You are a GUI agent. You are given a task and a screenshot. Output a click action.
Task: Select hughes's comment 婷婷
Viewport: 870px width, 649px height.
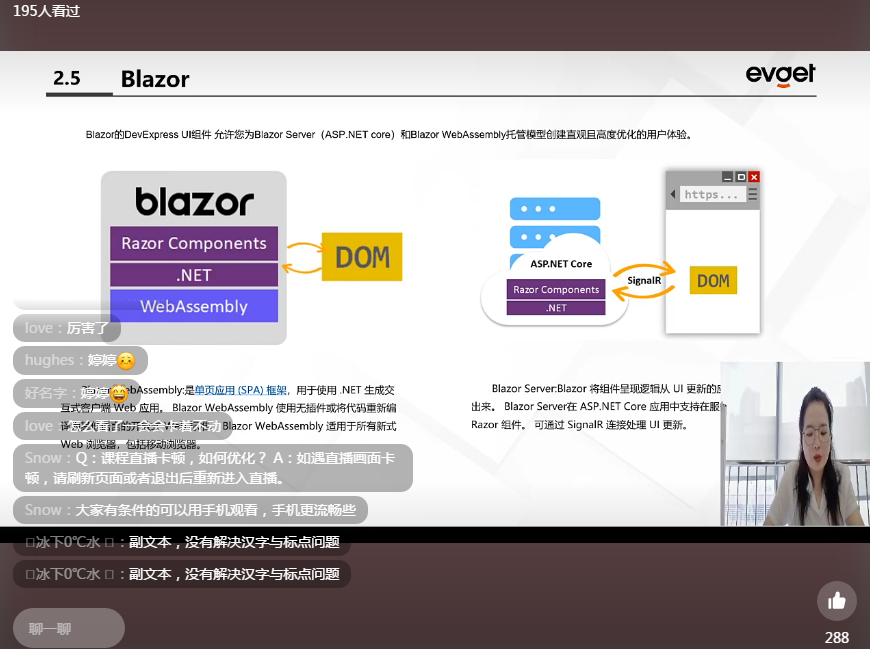[80, 361]
